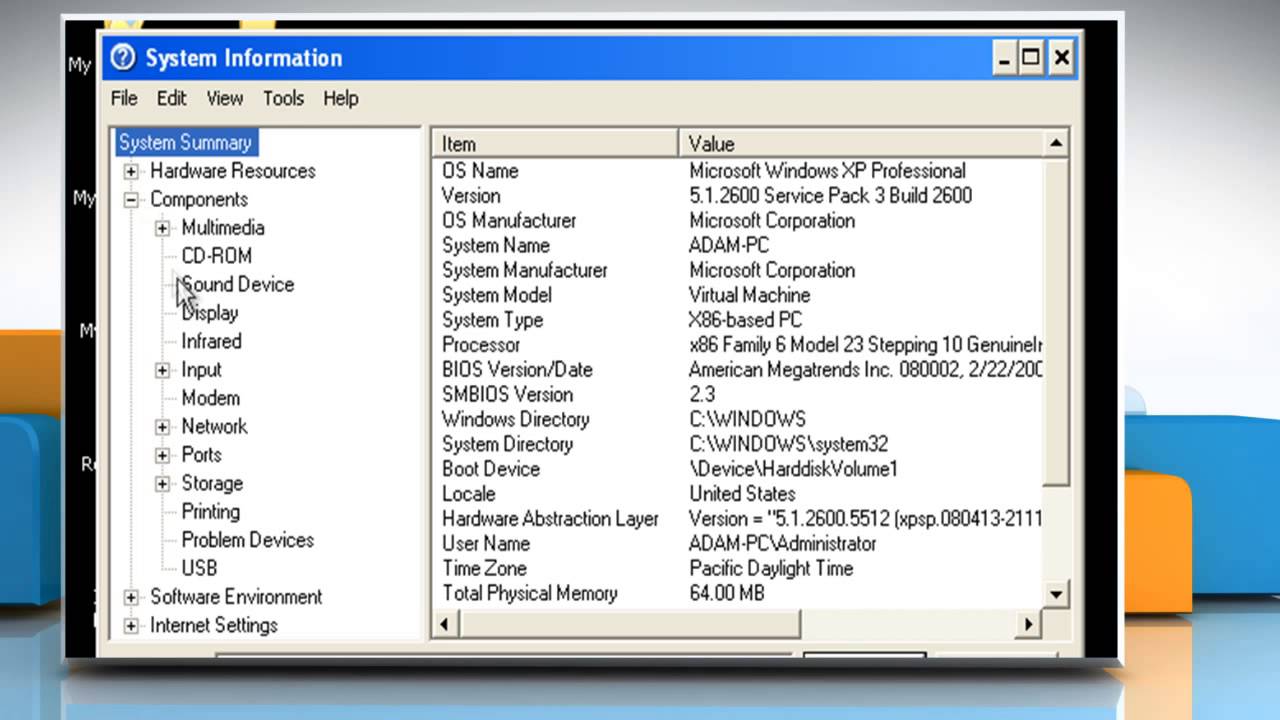The width and height of the screenshot is (1280, 720).
Task: Open the File menu
Action: pos(124,98)
